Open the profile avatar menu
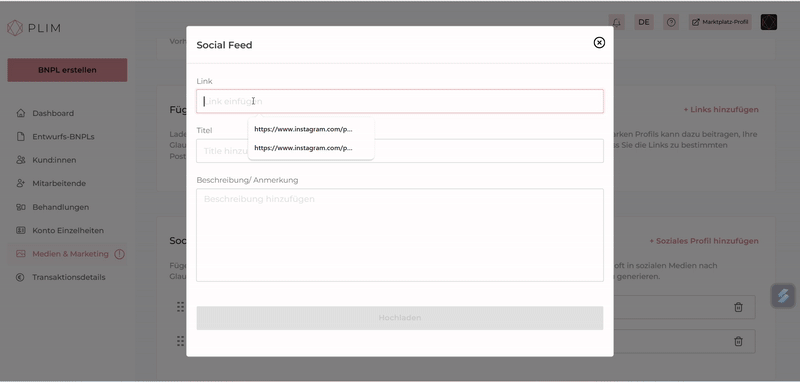This screenshot has width=800, height=382. pyautogui.click(x=768, y=22)
